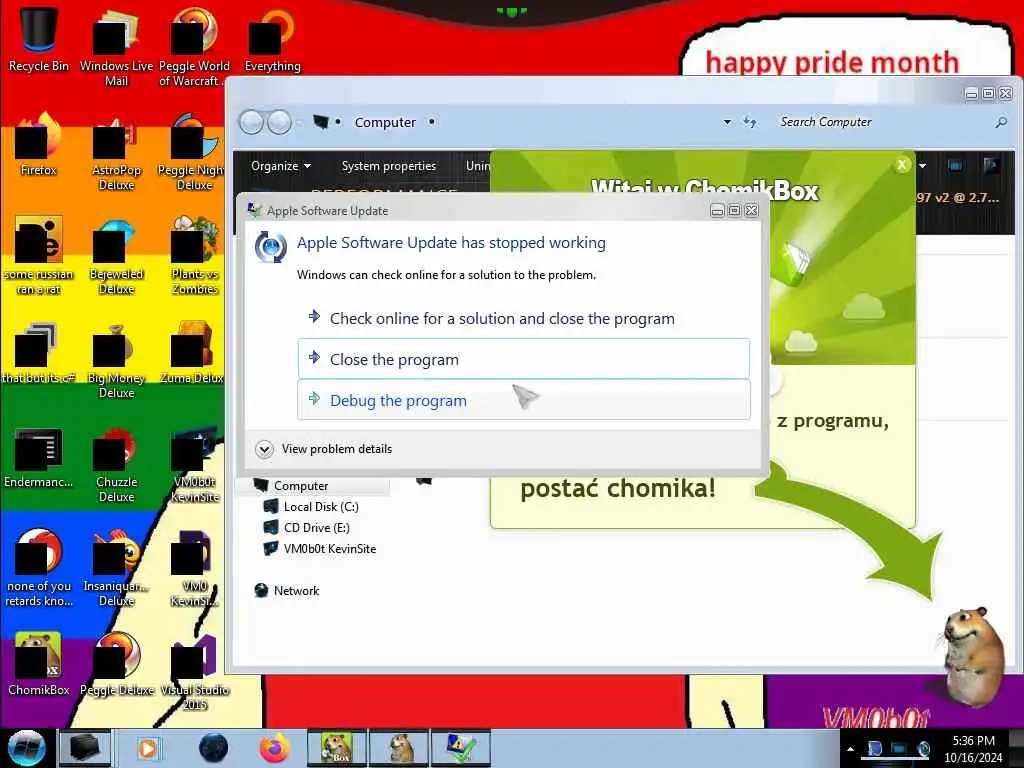
Task: Click Explorer Back navigation button
Action: point(251,122)
